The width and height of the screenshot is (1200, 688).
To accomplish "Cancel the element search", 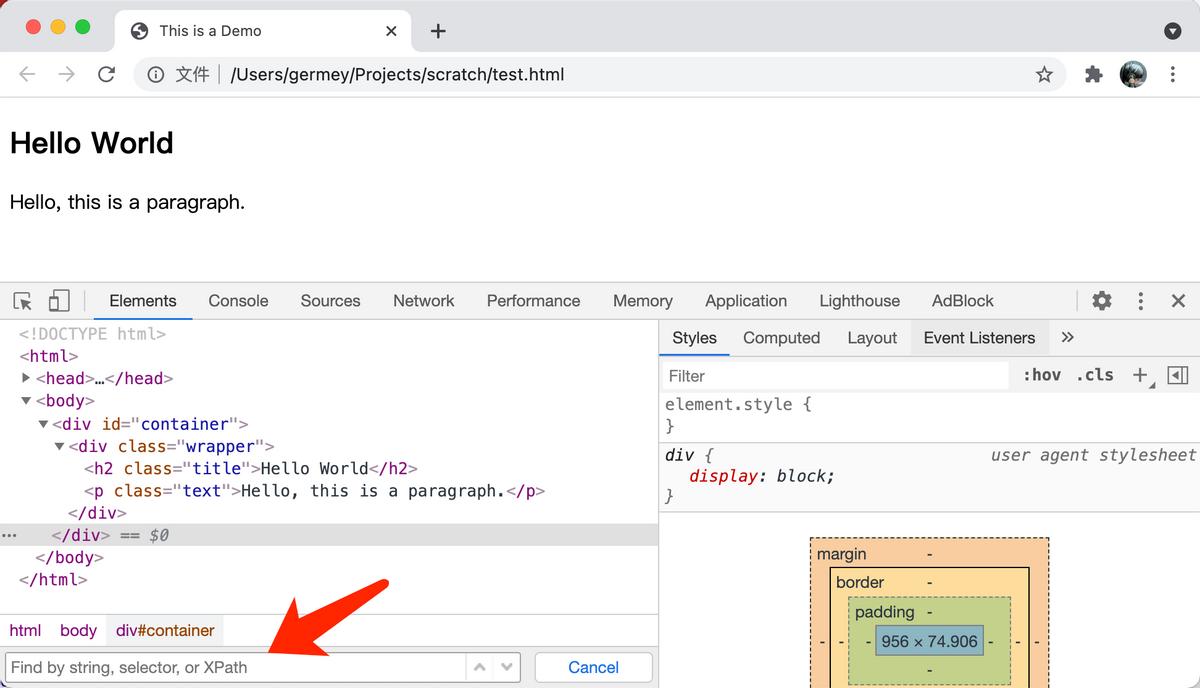I will pyautogui.click(x=593, y=667).
